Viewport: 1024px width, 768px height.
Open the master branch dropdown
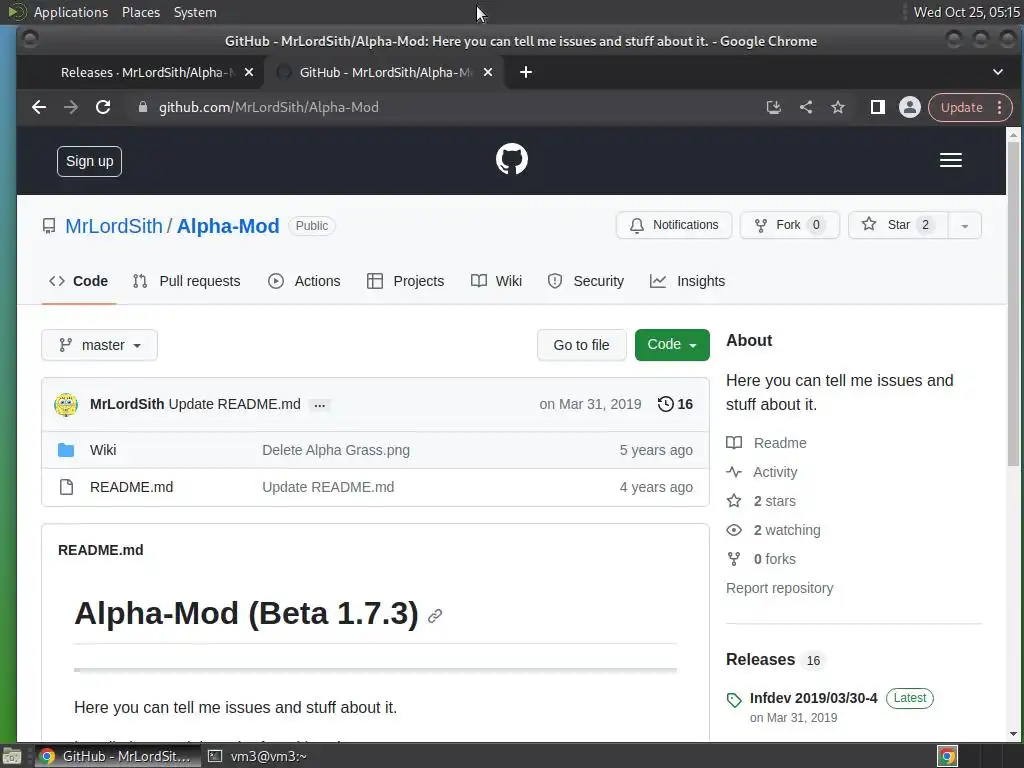tap(99, 345)
